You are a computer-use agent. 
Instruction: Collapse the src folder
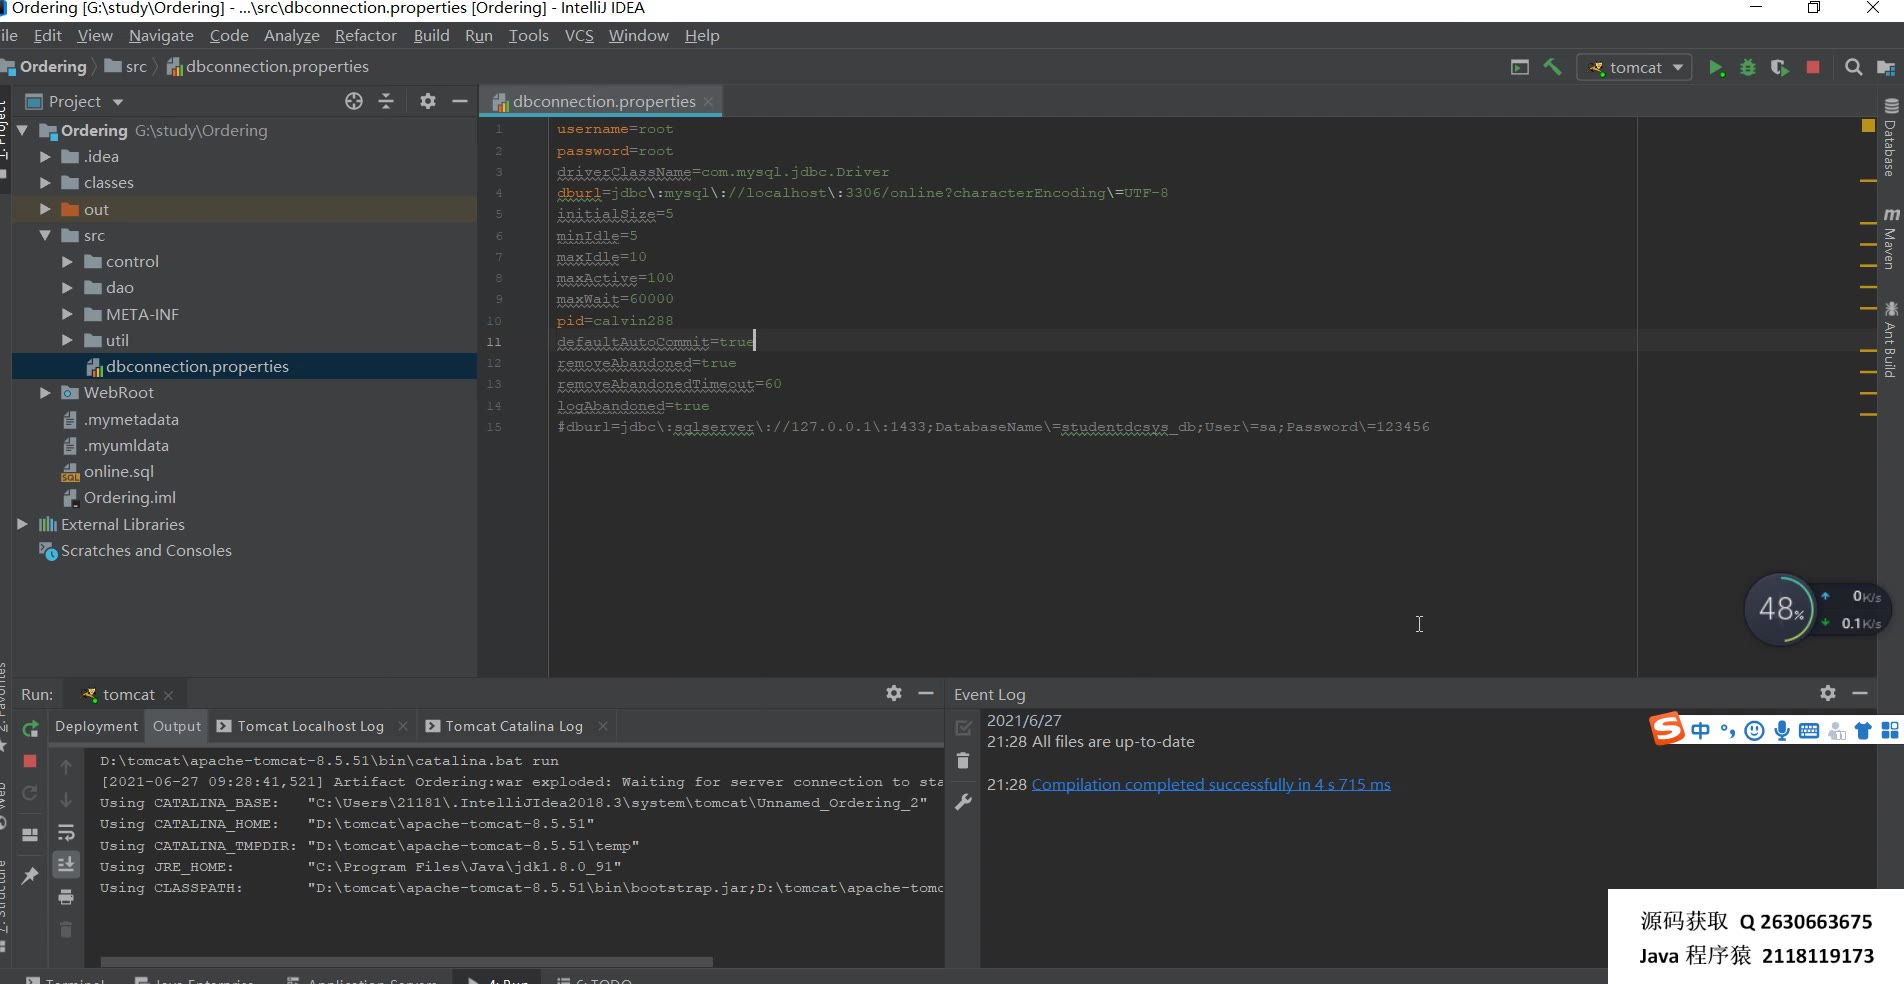point(45,236)
